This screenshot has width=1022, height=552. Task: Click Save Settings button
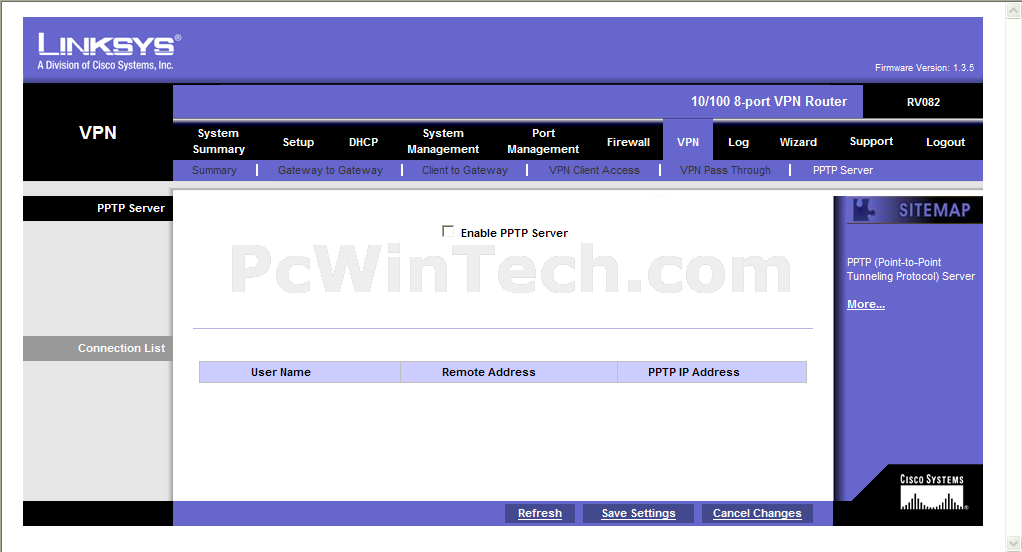click(638, 514)
